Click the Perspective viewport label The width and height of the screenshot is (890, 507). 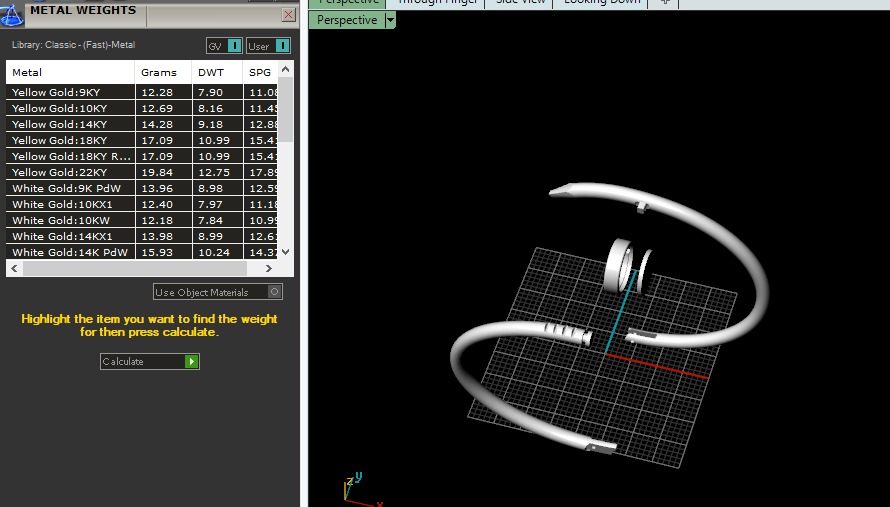click(x=347, y=20)
